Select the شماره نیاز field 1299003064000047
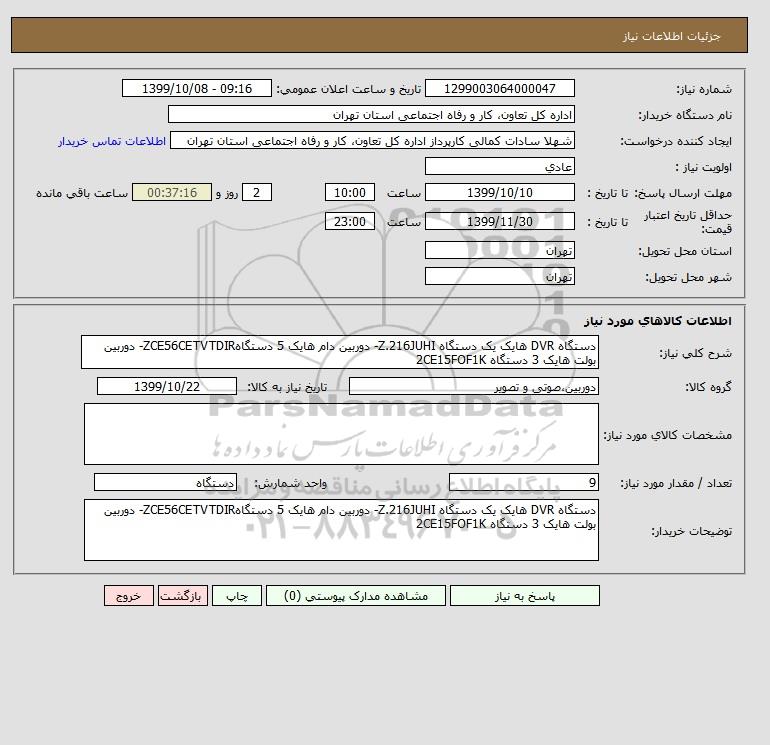 [x=499, y=89]
